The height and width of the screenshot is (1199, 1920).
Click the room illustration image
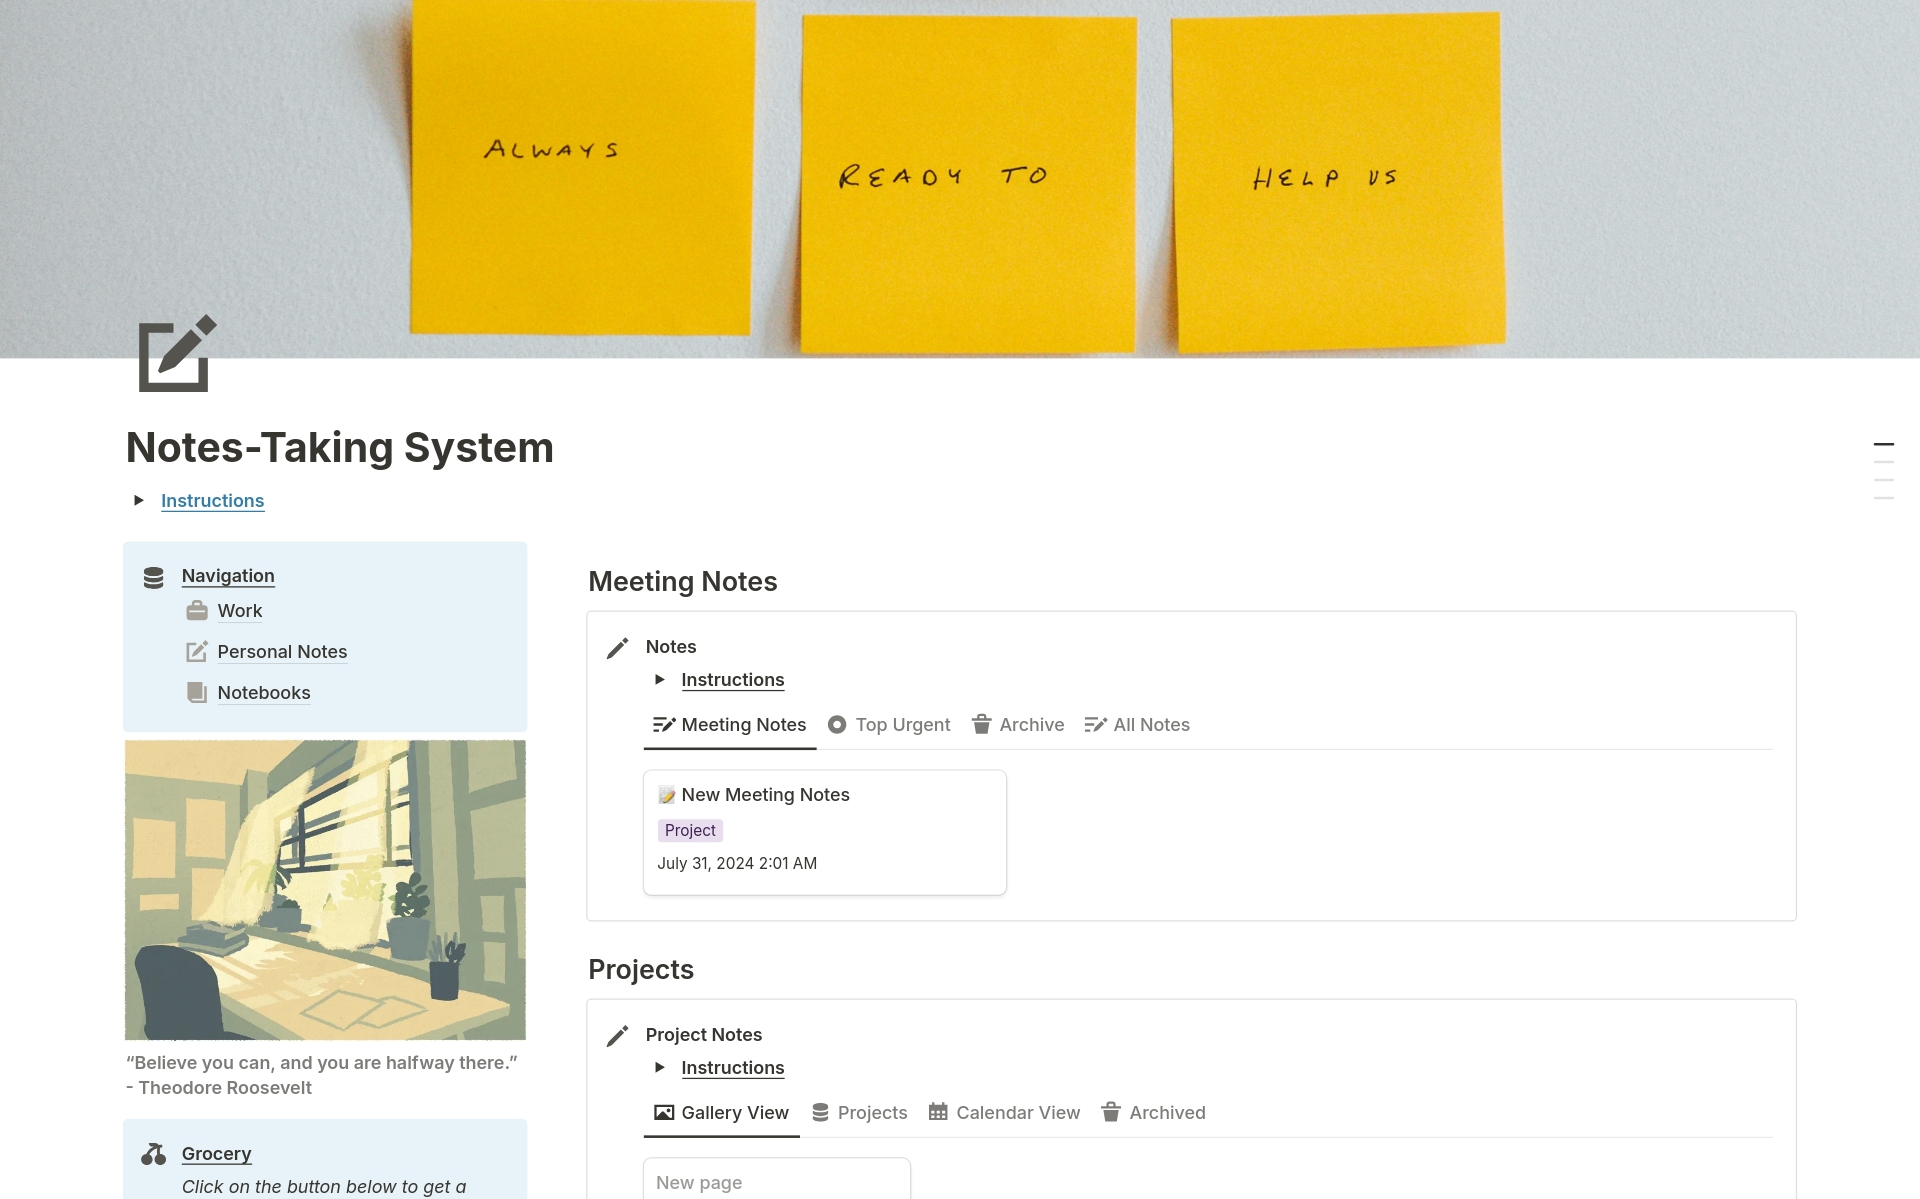pos(325,890)
